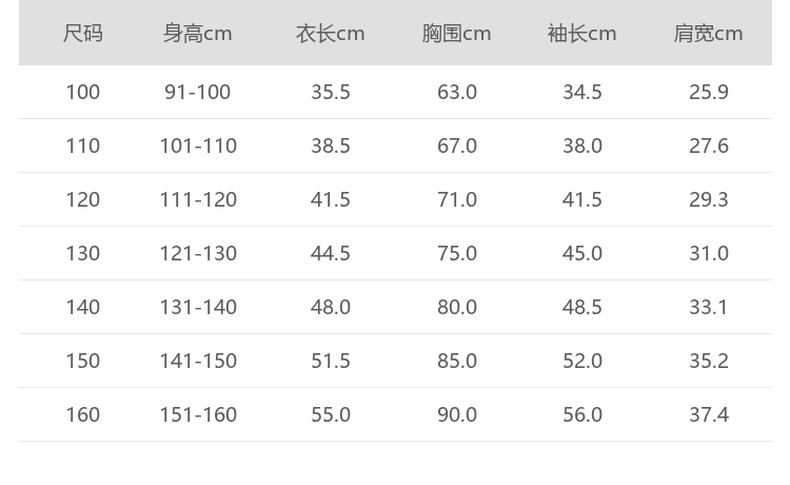This screenshot has width=790, height=485.
Task: Select the size 100 cell
Action: [83, 93]
